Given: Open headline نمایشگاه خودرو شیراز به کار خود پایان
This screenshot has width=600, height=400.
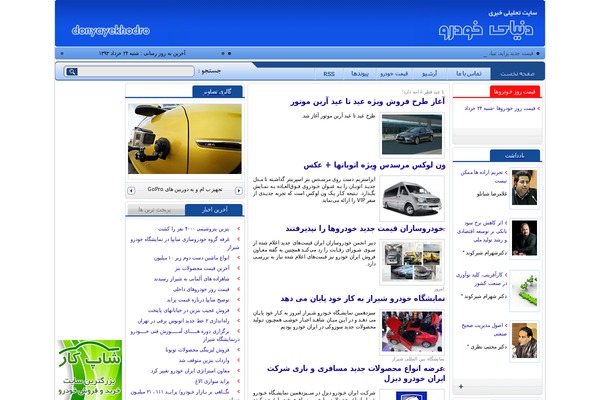Looking at the screenshot, I should (362, 299).
